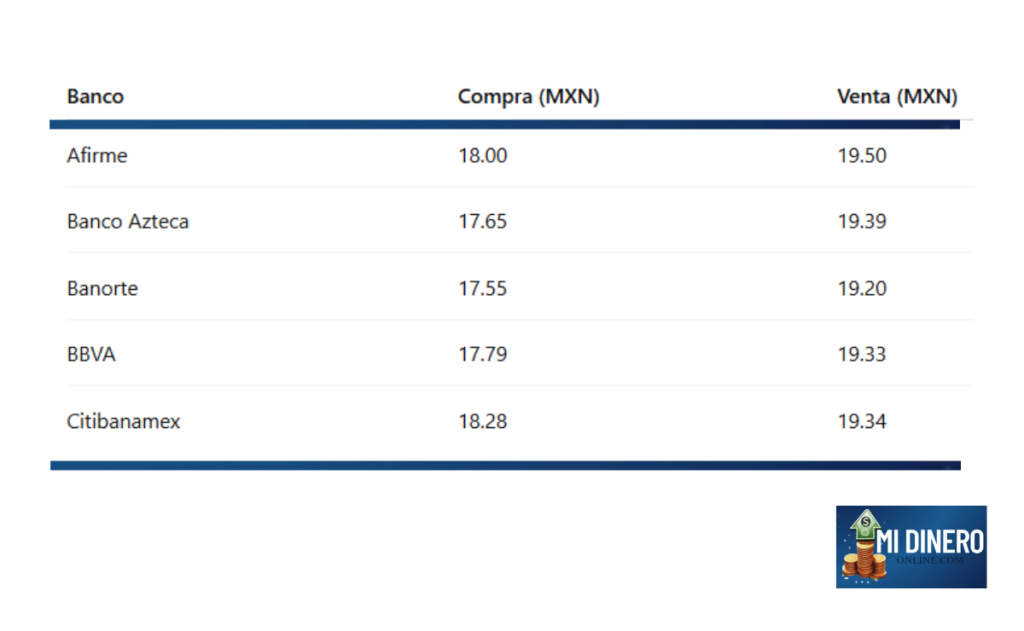Viewport: 1024px width, 631px height.
Task: Click Banorte's compra value 17.55
Action: pyautogui.click(x=483, y=288)
